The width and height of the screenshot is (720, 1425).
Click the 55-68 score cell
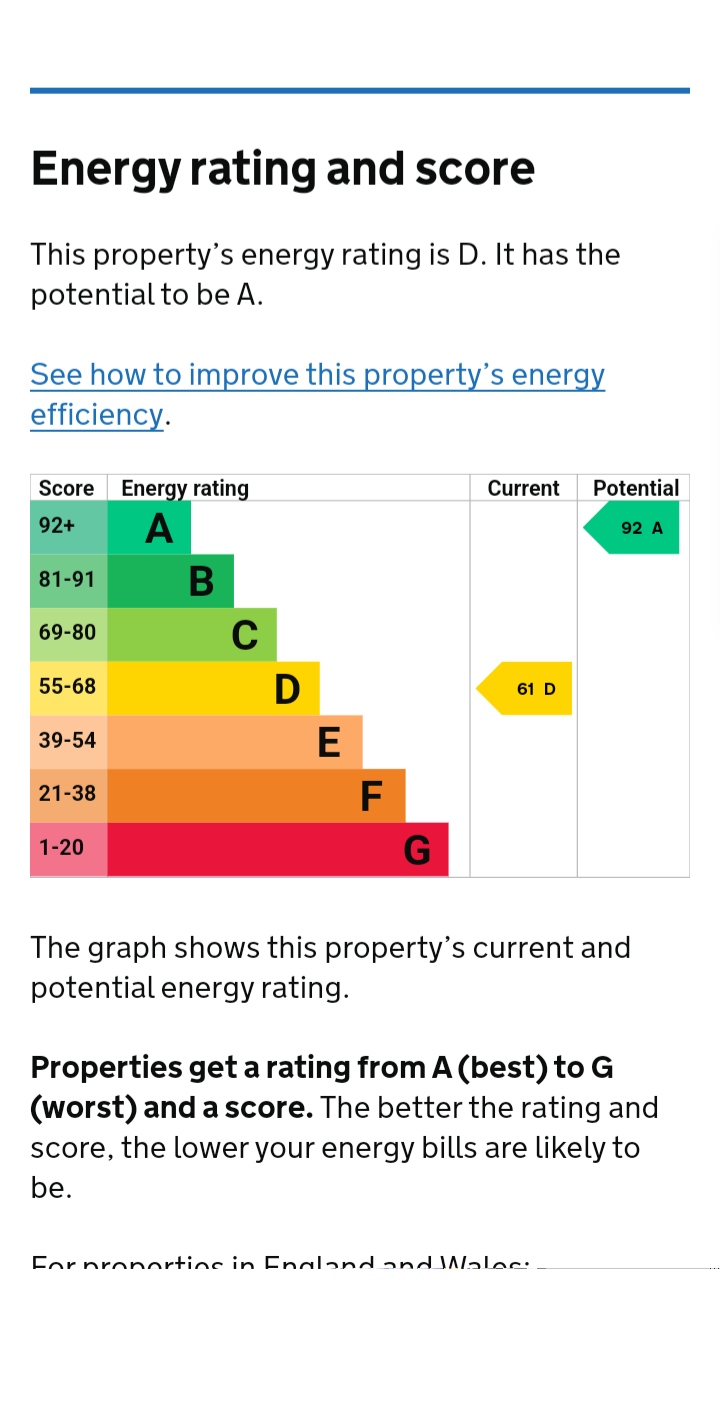[x=68, y=689]
